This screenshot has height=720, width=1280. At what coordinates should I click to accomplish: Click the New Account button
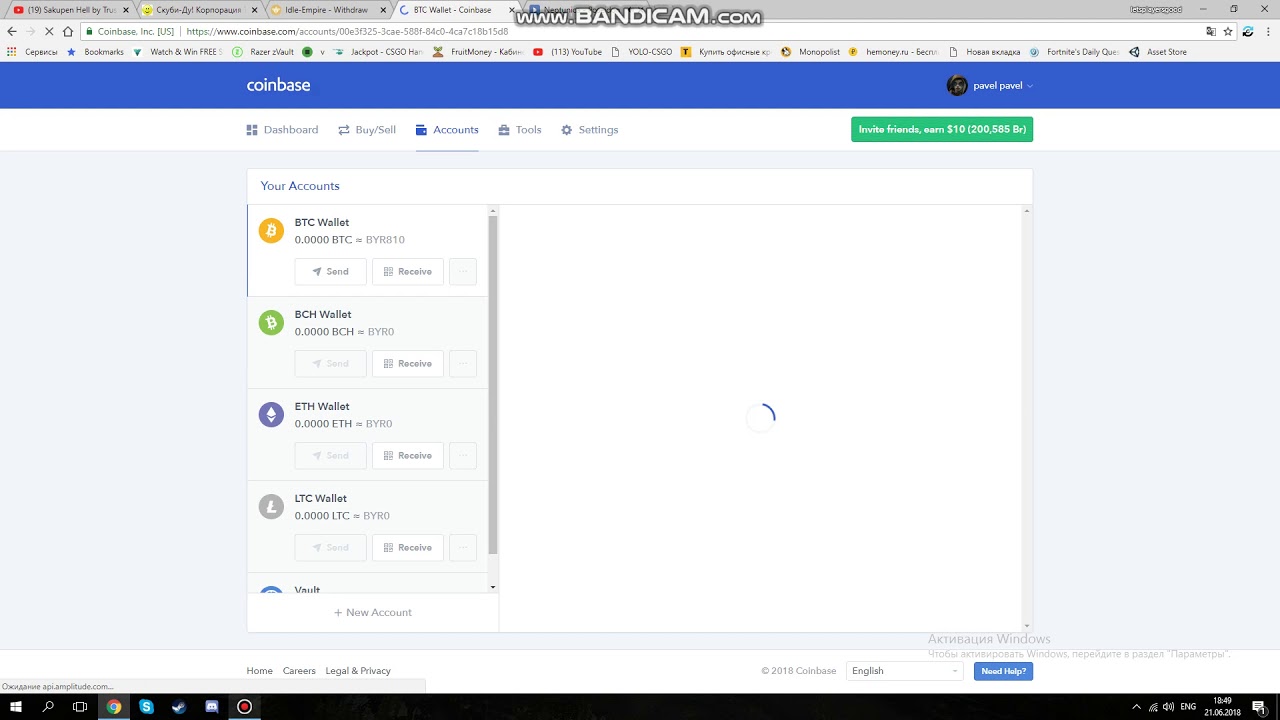(373, 612)
